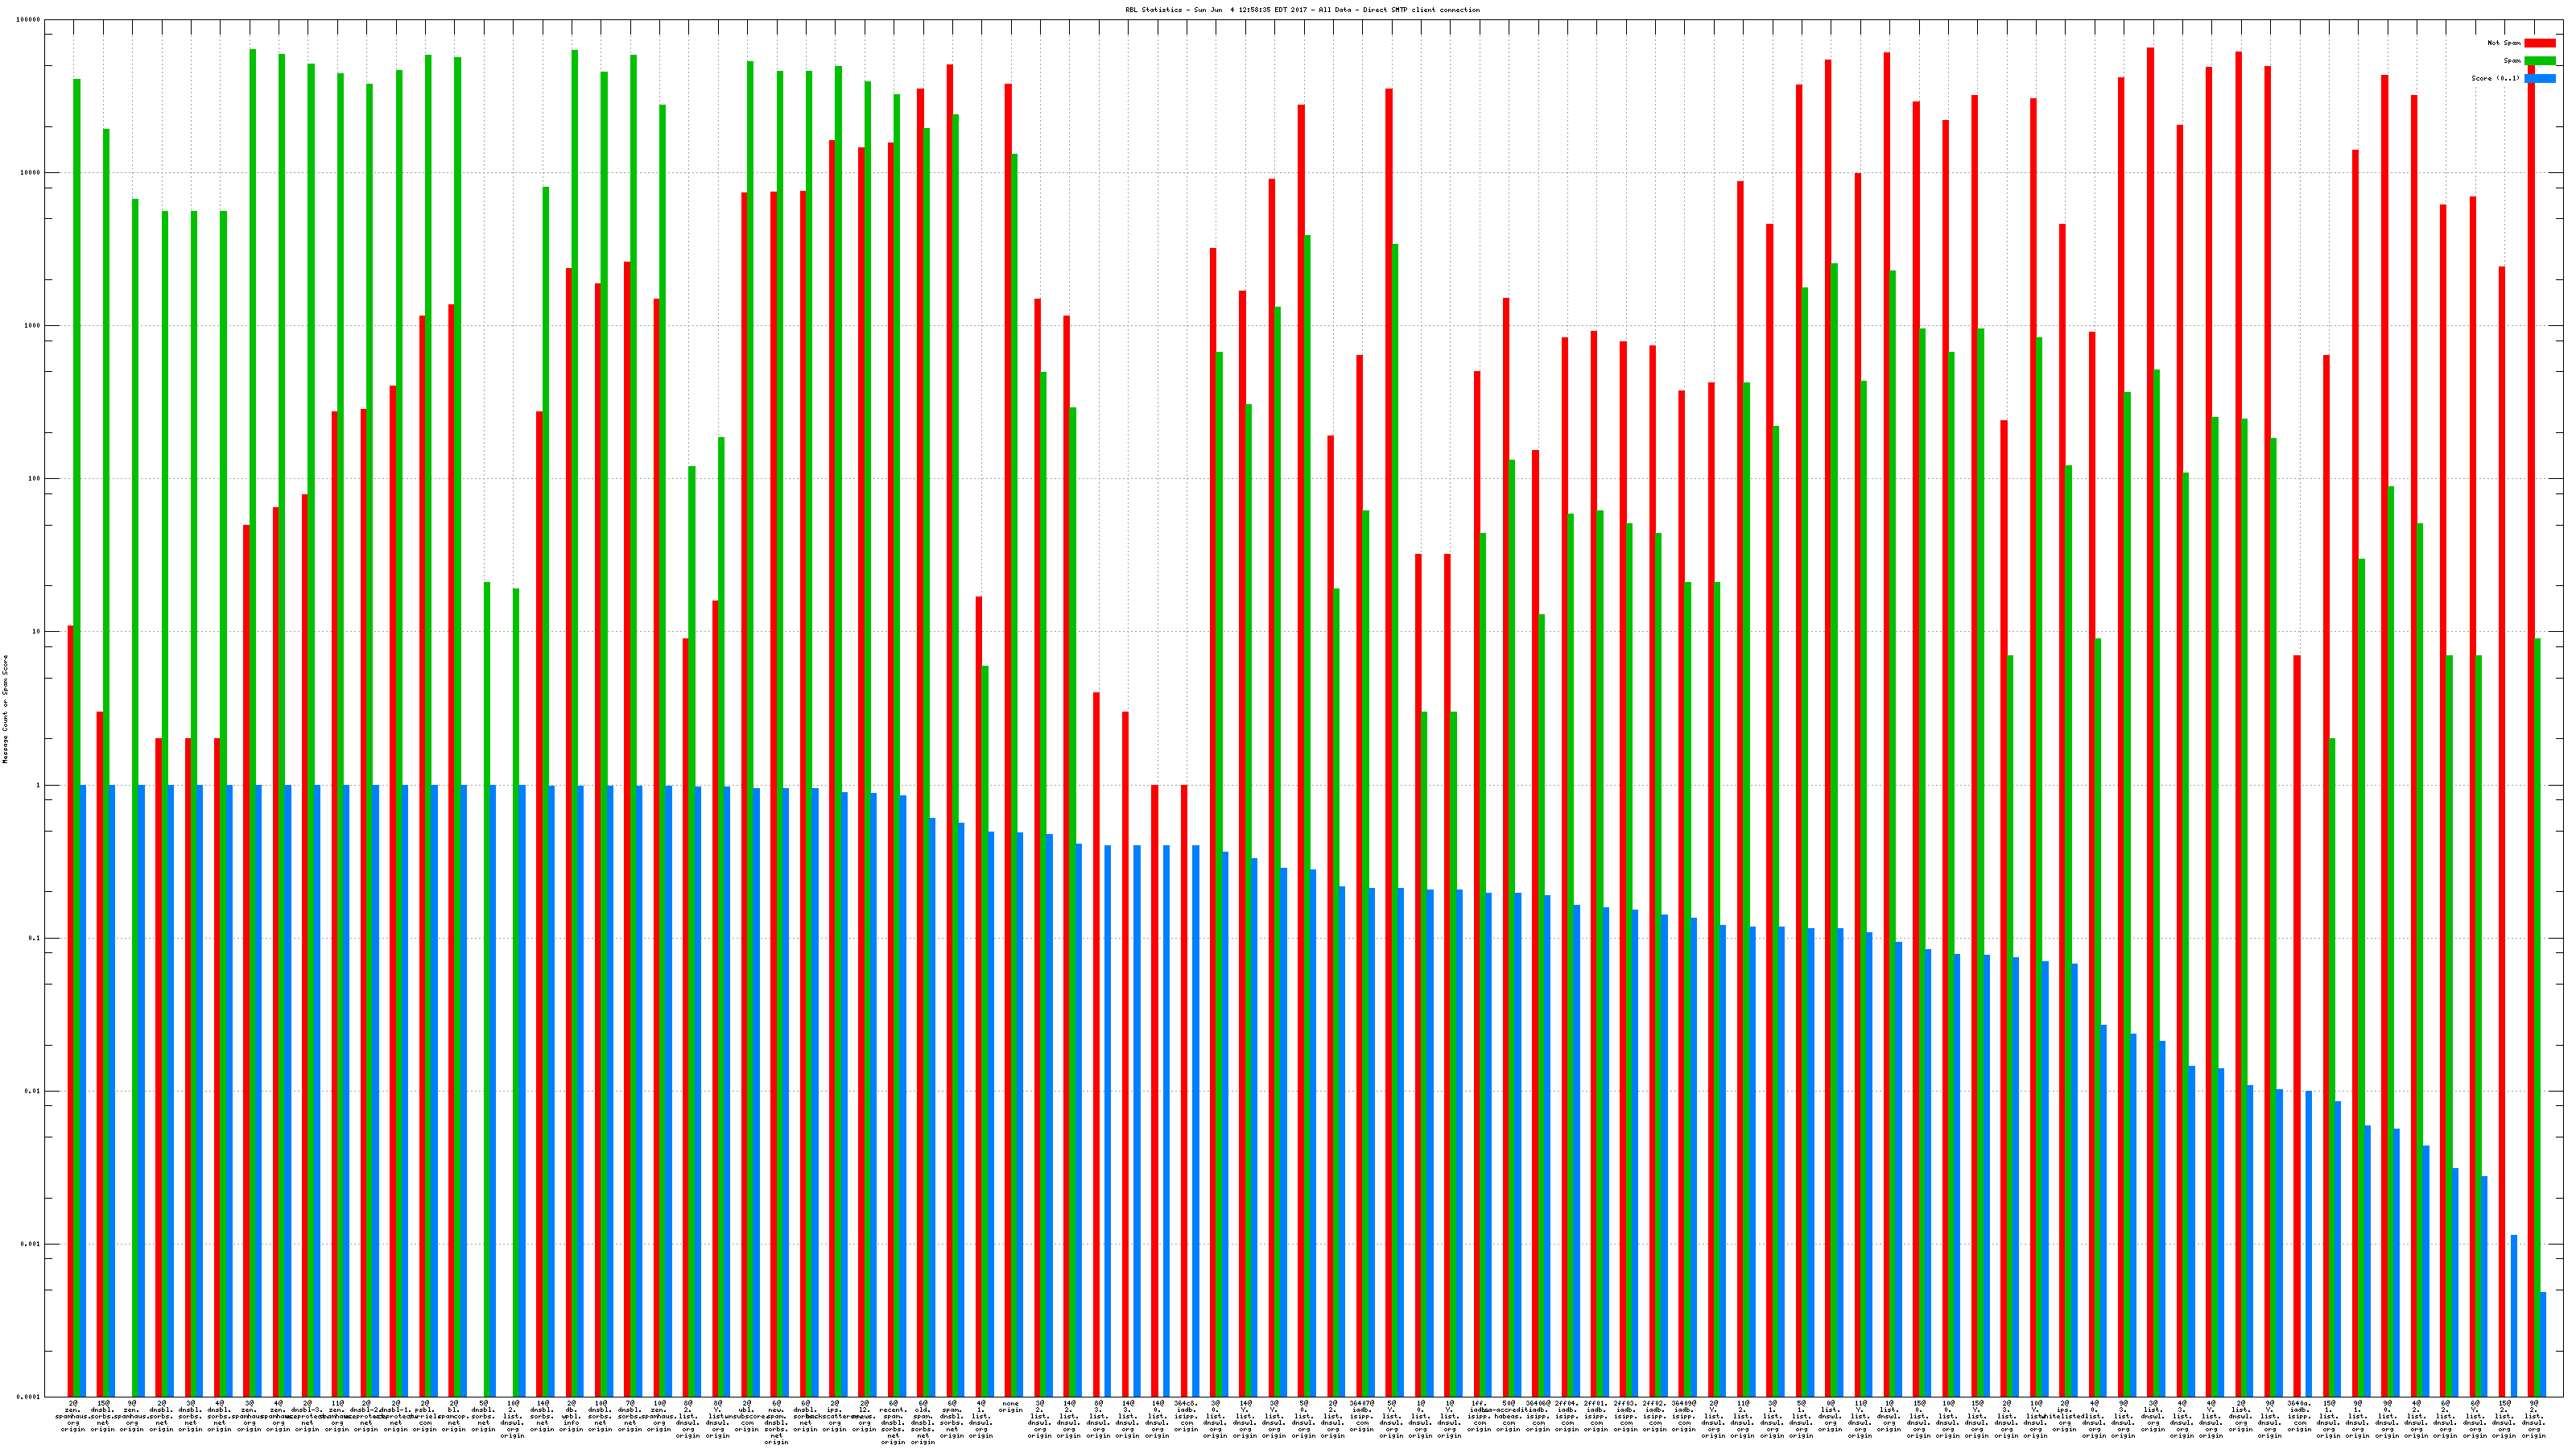Click the first '20 zen.spamhaus.org origin' x-axis label
Image resolution: width=2576 pixels, height=1449 pixels.
(73, 1417)
